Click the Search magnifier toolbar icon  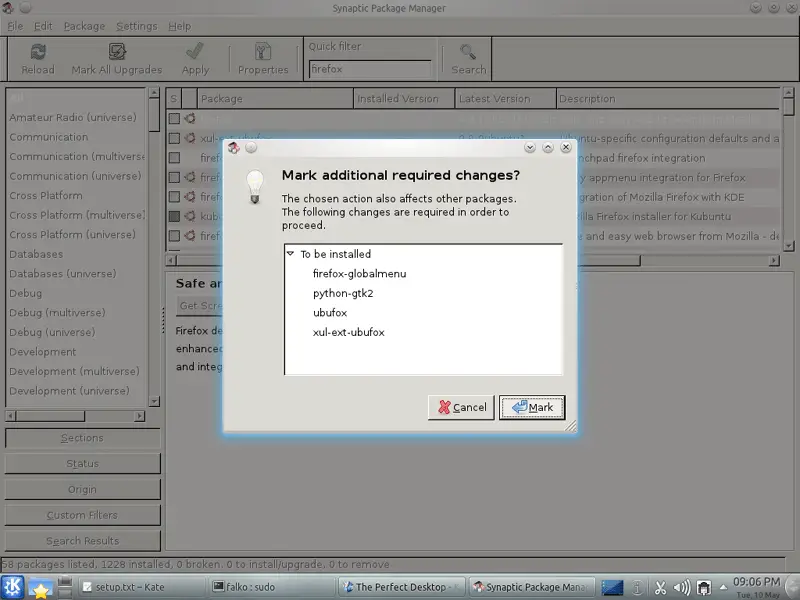[468, 52]
